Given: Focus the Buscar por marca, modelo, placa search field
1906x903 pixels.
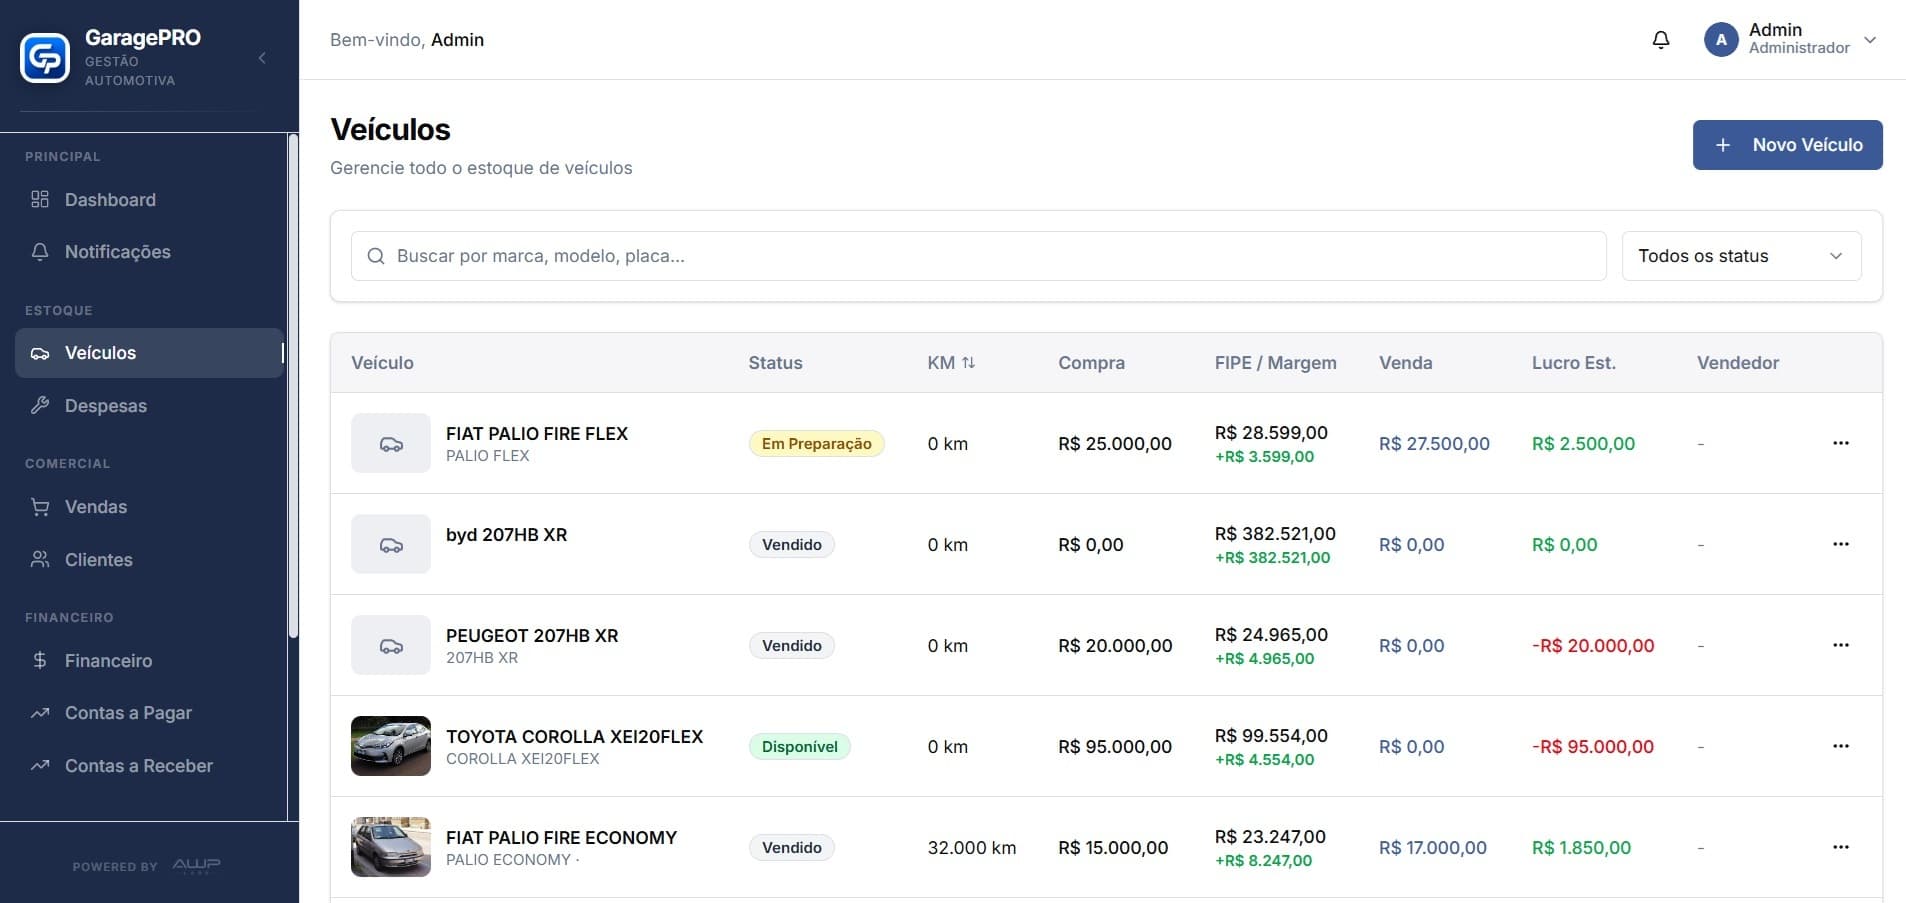Looking at the screenshot, I should point(978,256).
